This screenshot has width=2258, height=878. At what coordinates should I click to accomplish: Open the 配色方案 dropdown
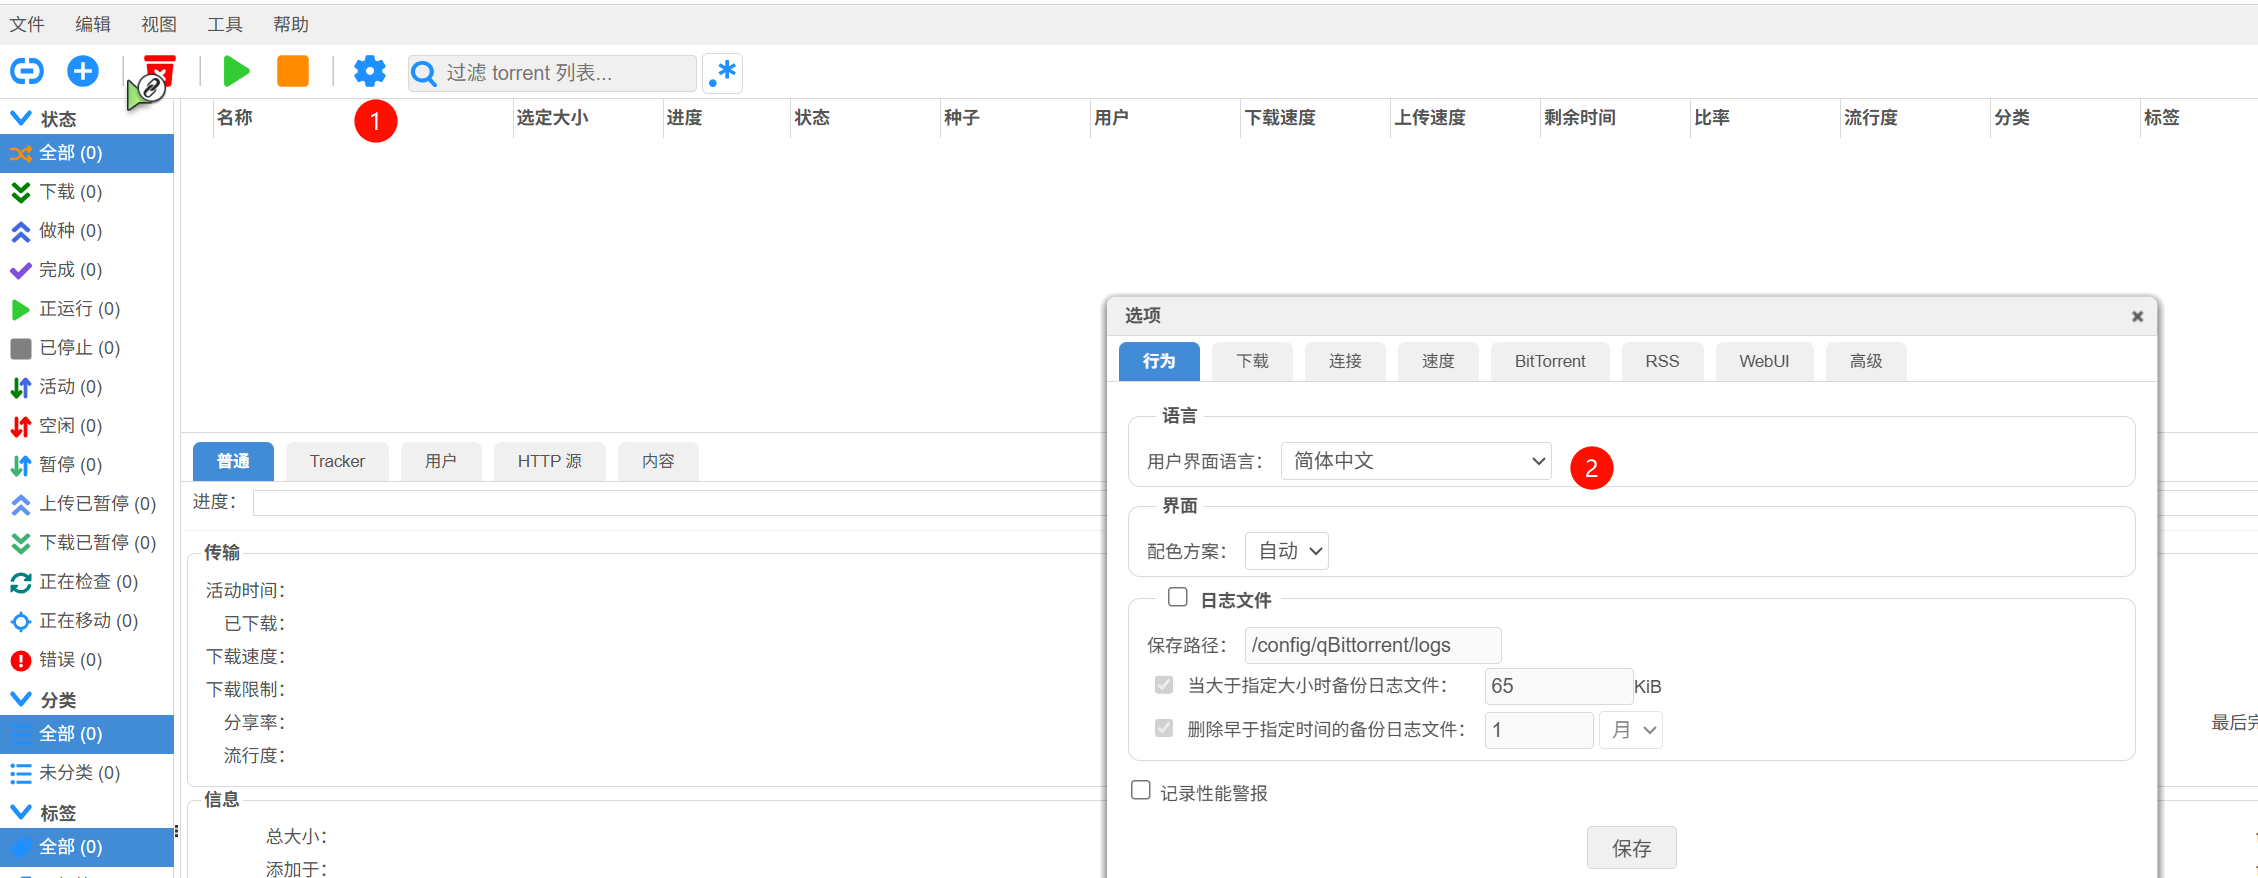coord(1287,551)
